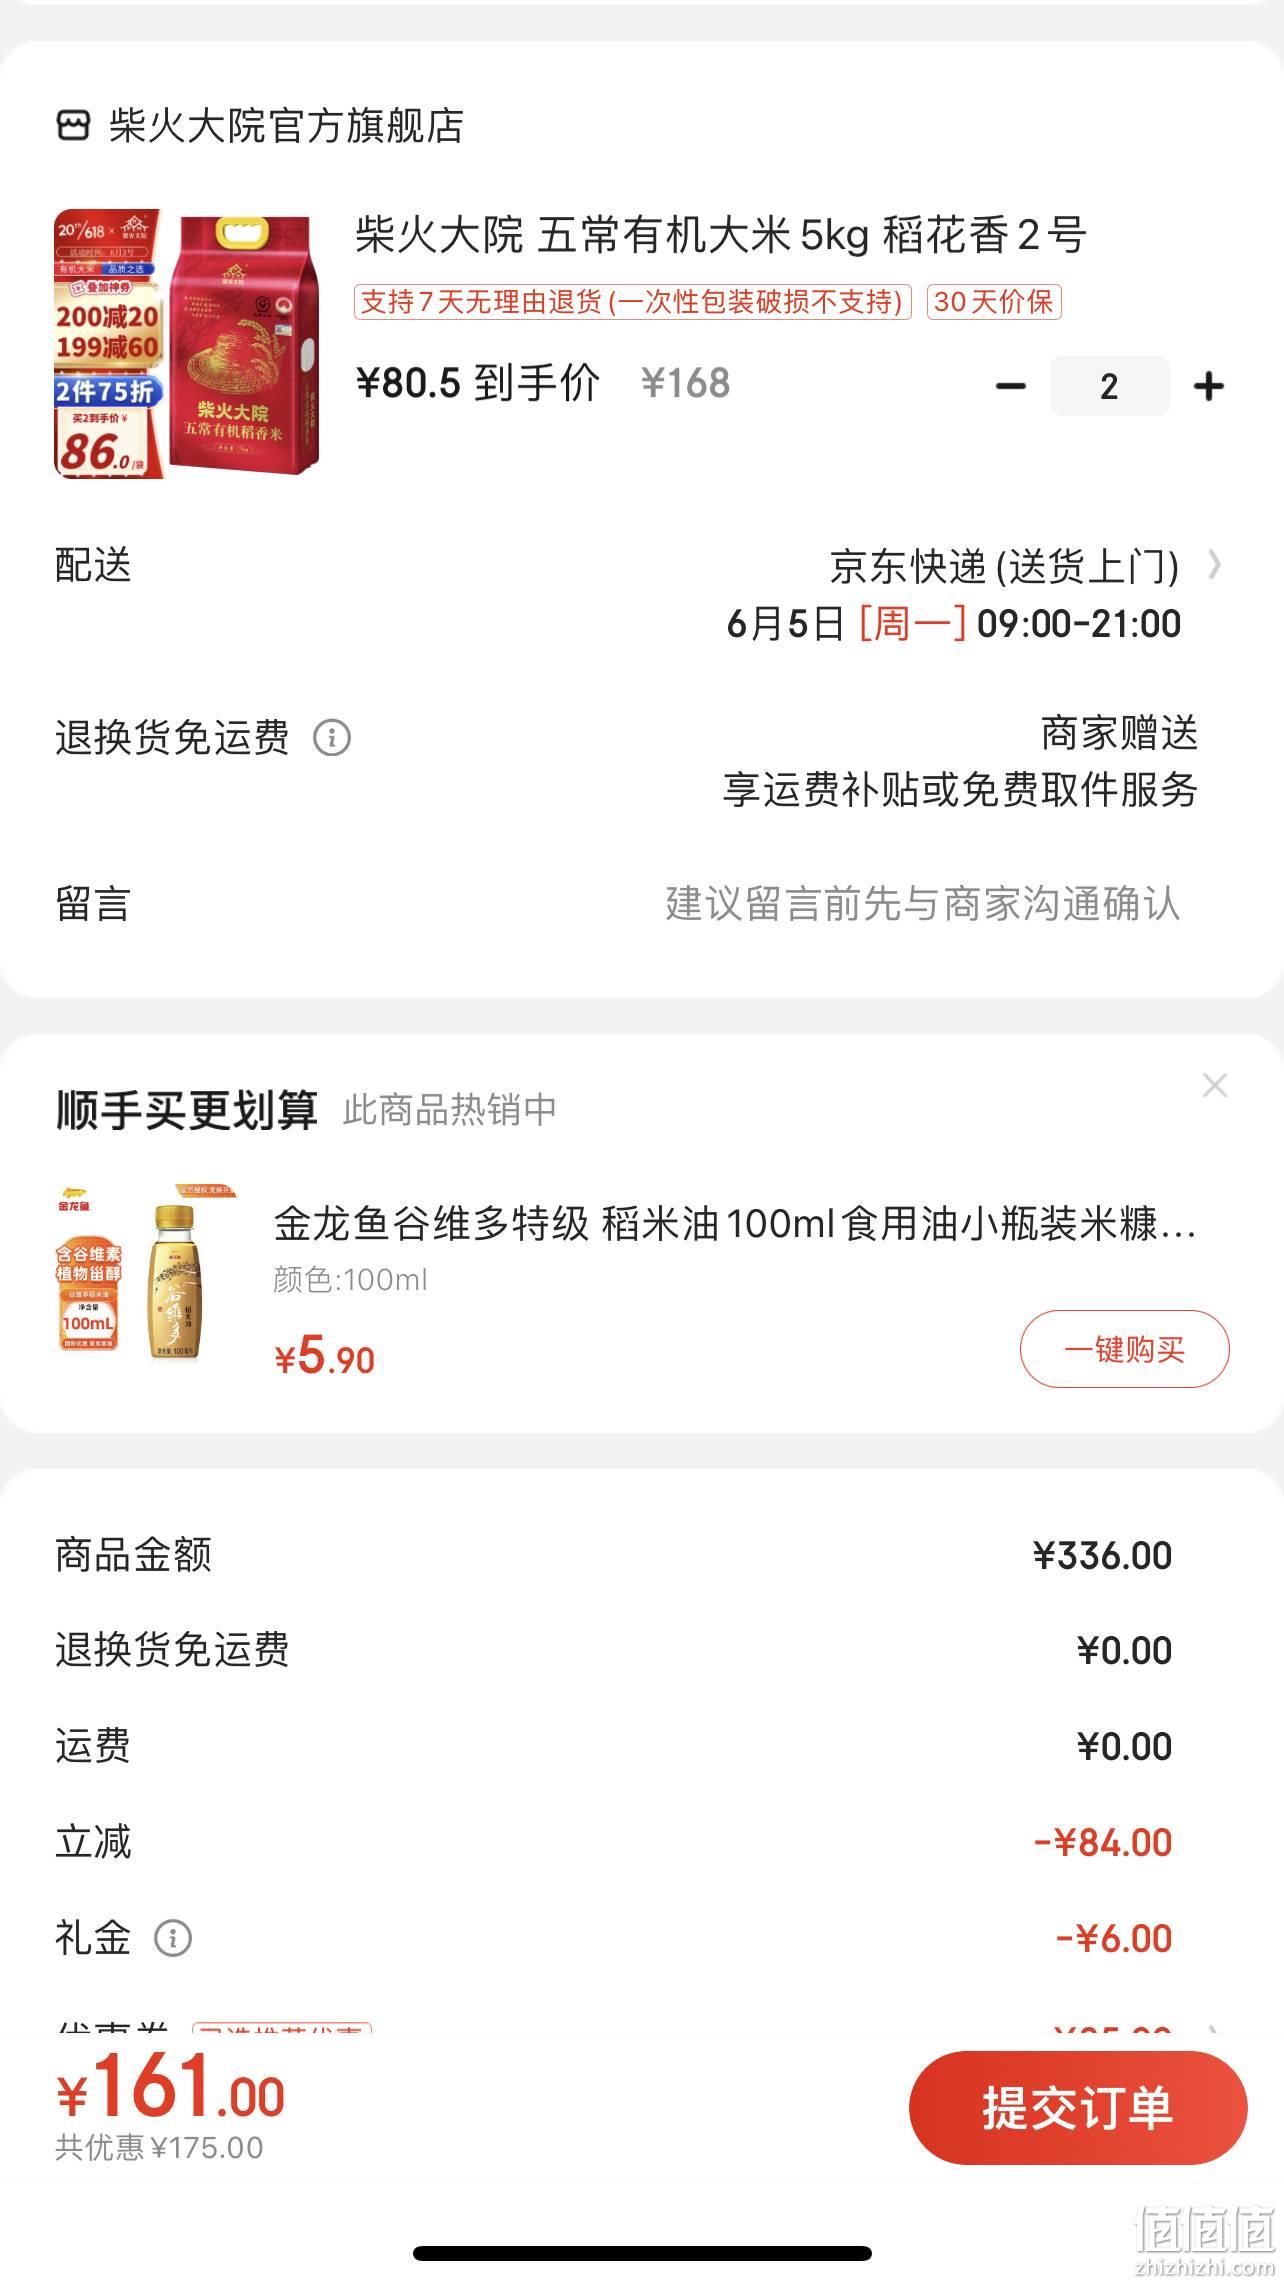Open the 柴火大院官方旗舰店 store page
This screenshot has width=1284, height=2285.
(x=286, y=126)
